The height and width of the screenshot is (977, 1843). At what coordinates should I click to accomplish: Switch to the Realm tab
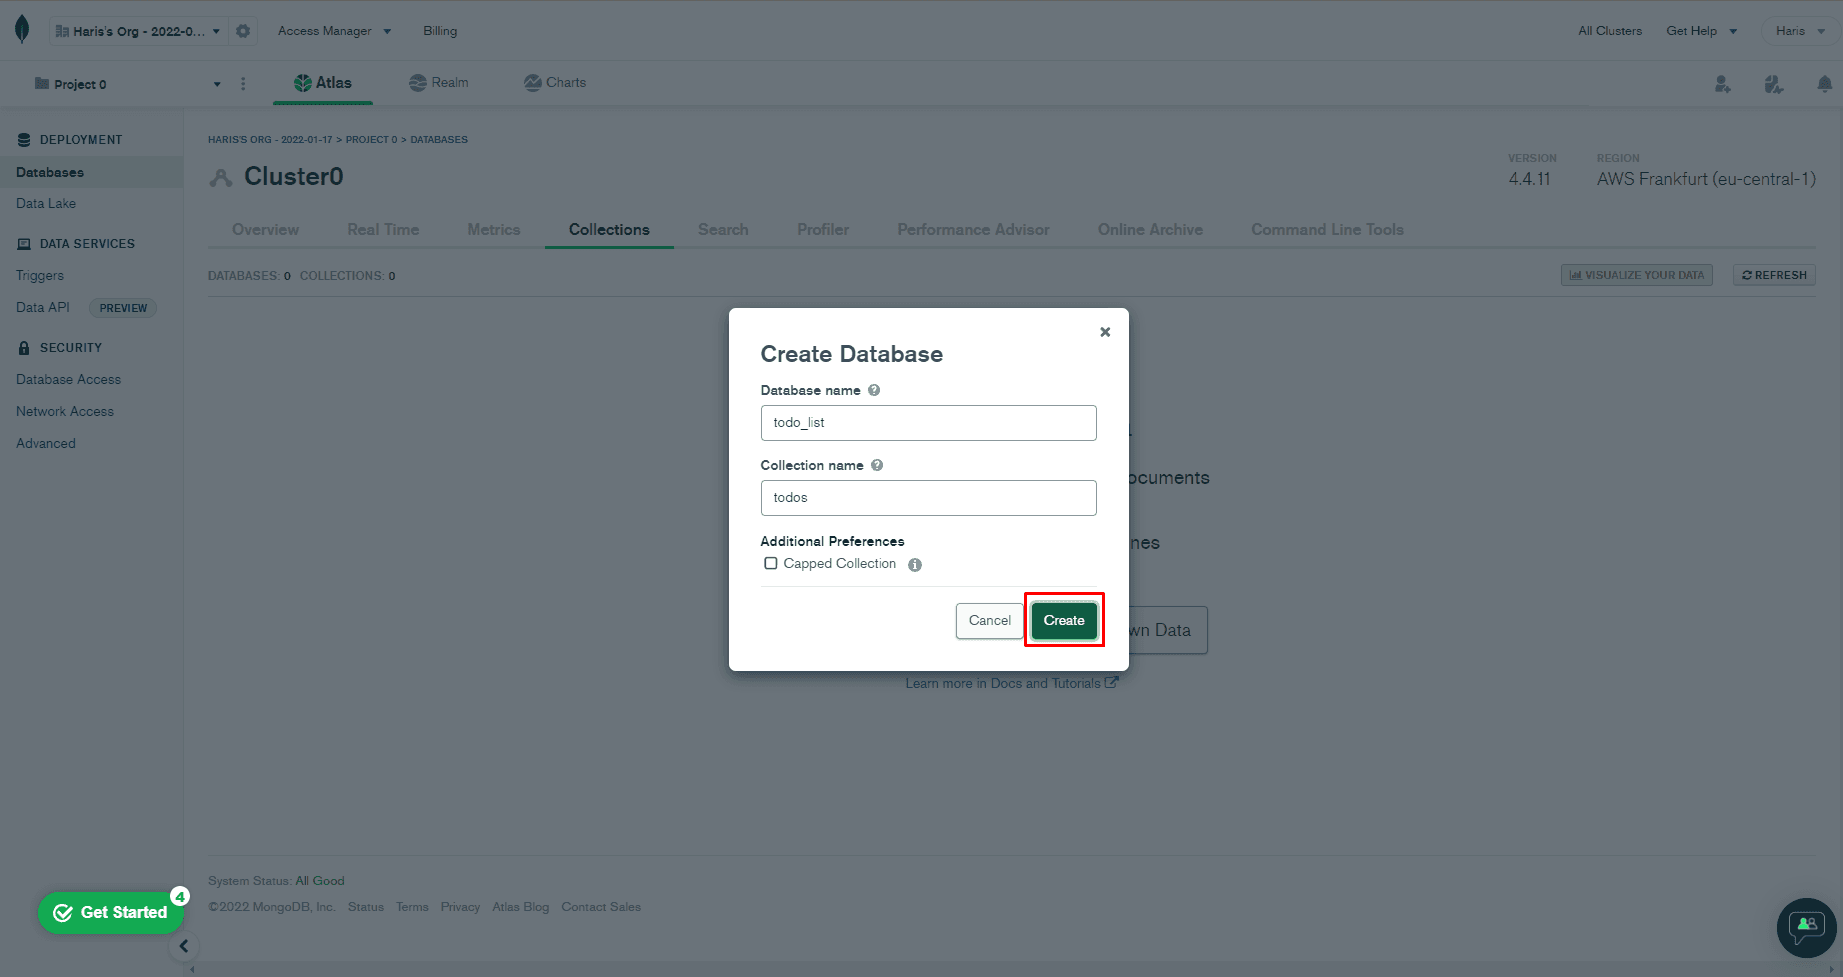click(439, 83)
